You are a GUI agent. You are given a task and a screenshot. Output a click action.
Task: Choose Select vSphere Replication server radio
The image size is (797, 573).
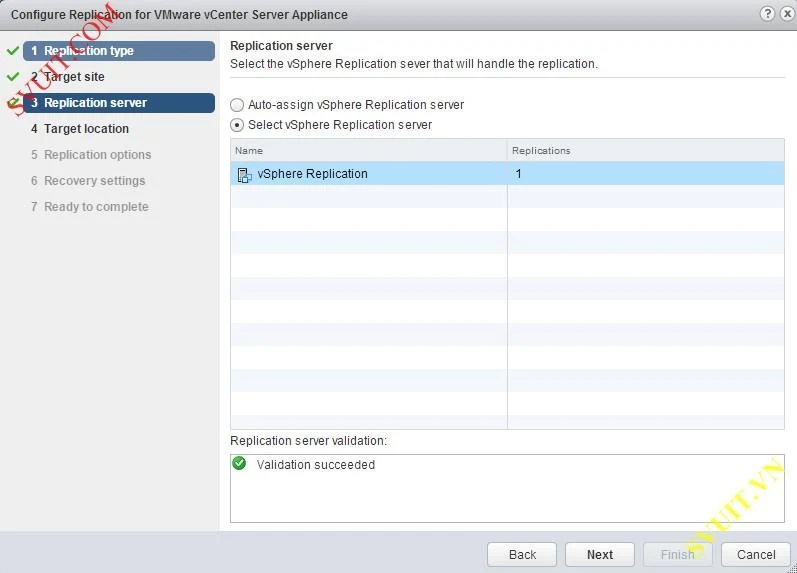click(237, 125)
